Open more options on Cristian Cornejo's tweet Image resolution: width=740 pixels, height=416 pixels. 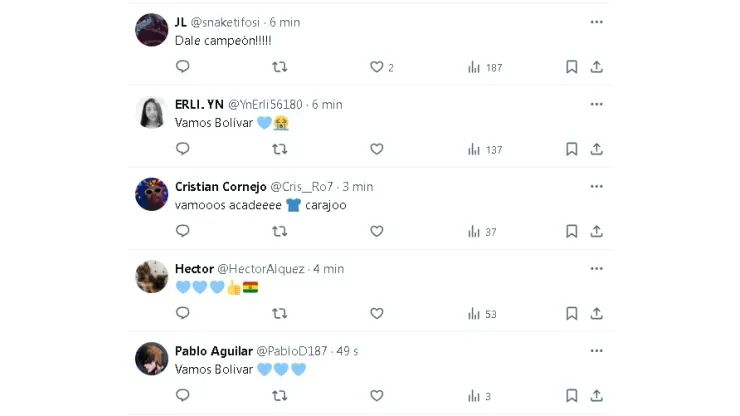[596, 186]
